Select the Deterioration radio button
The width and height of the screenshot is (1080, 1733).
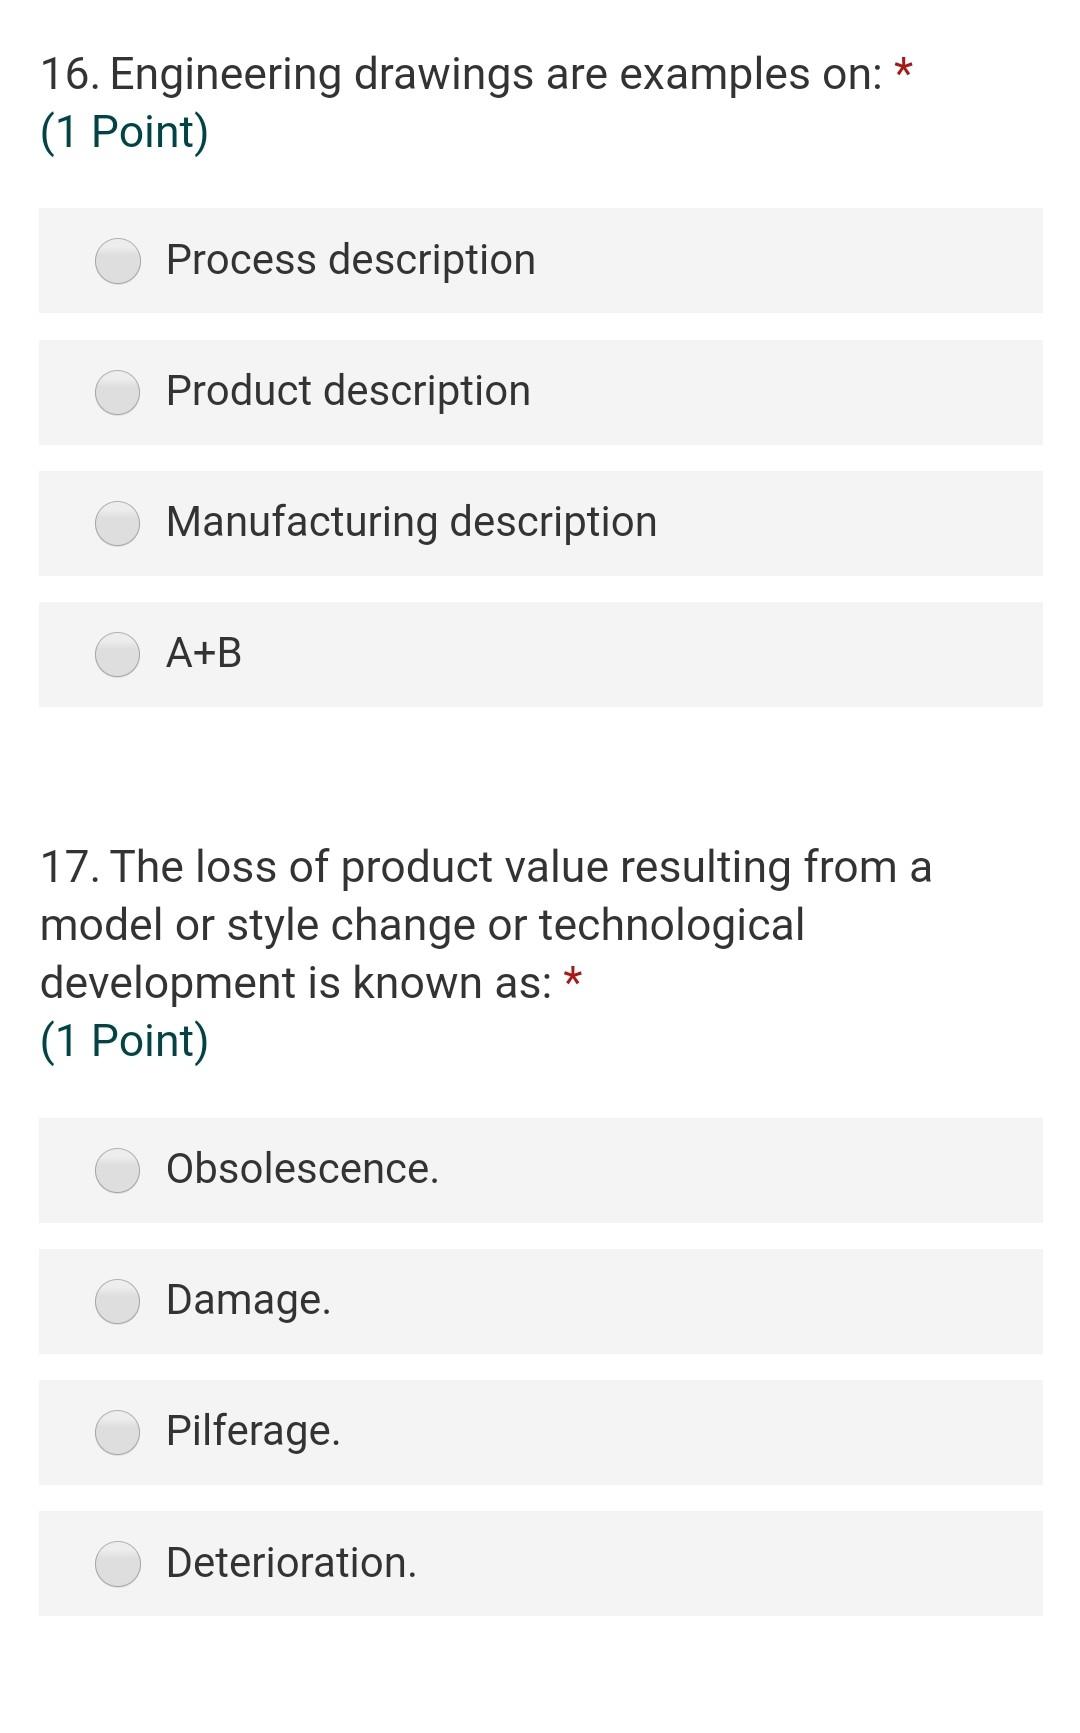pyautogui.click(x=118, y=1563)
